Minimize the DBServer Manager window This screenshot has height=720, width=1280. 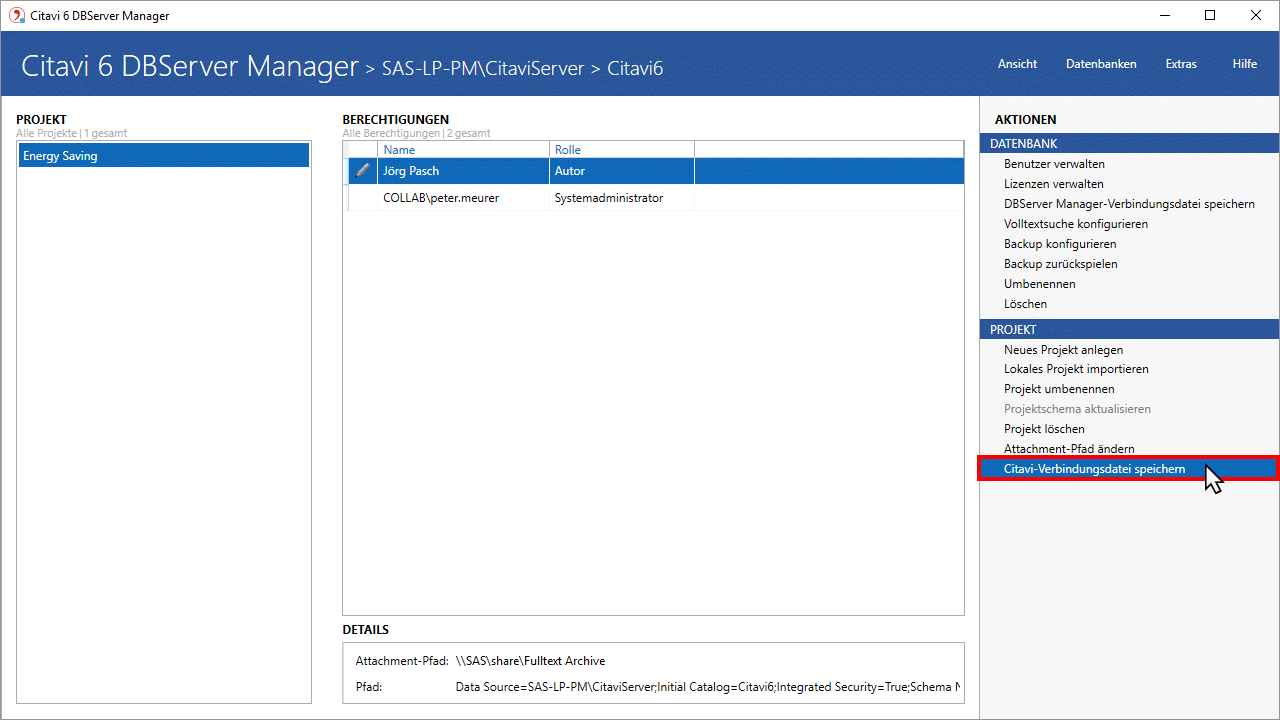[1164, 16]
